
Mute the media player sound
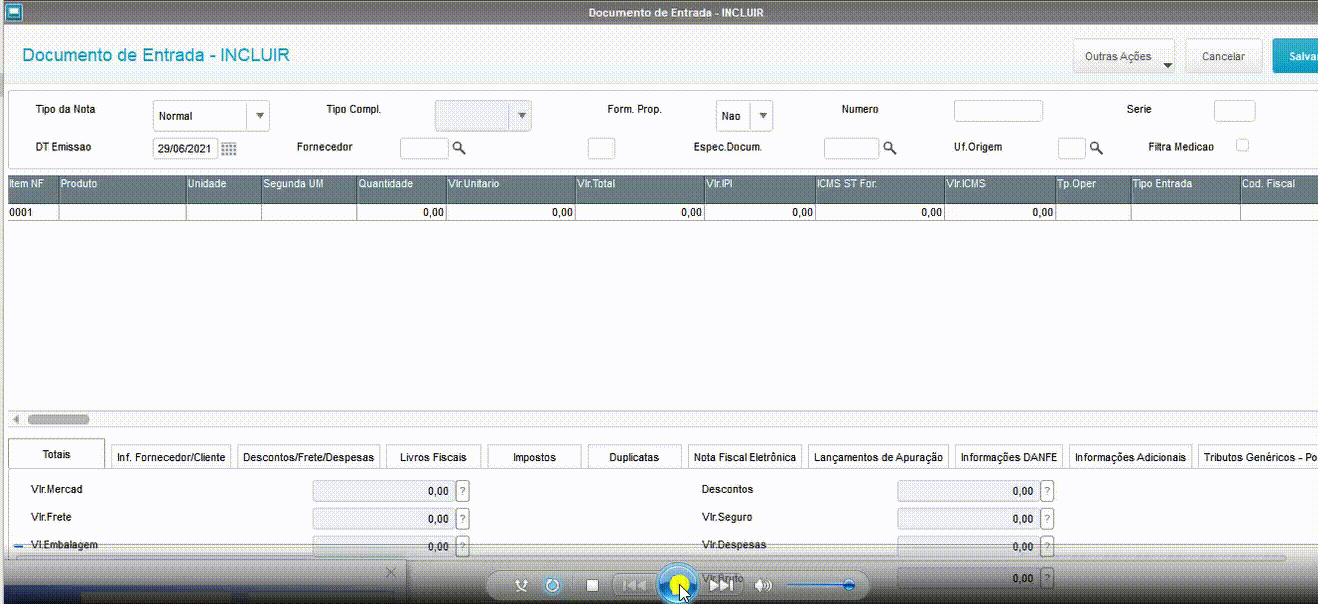pyautogui.click(x=763, y=585)
